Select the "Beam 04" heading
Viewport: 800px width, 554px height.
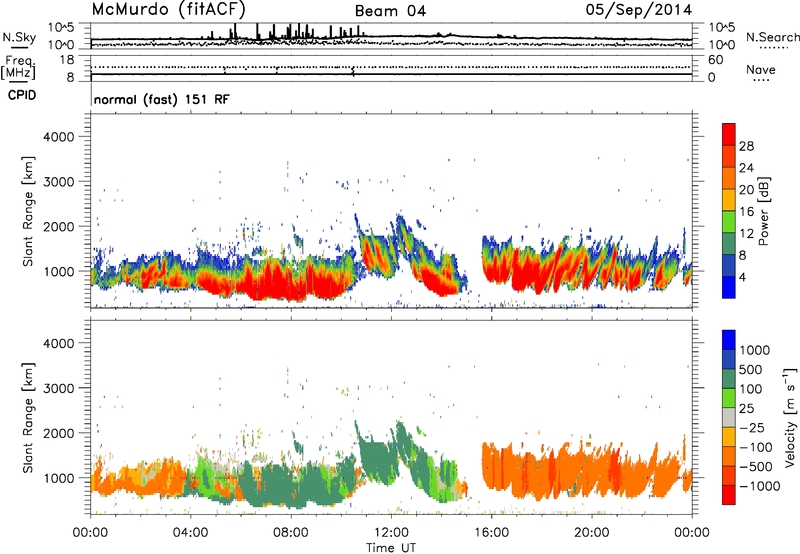tap(390, 11)
